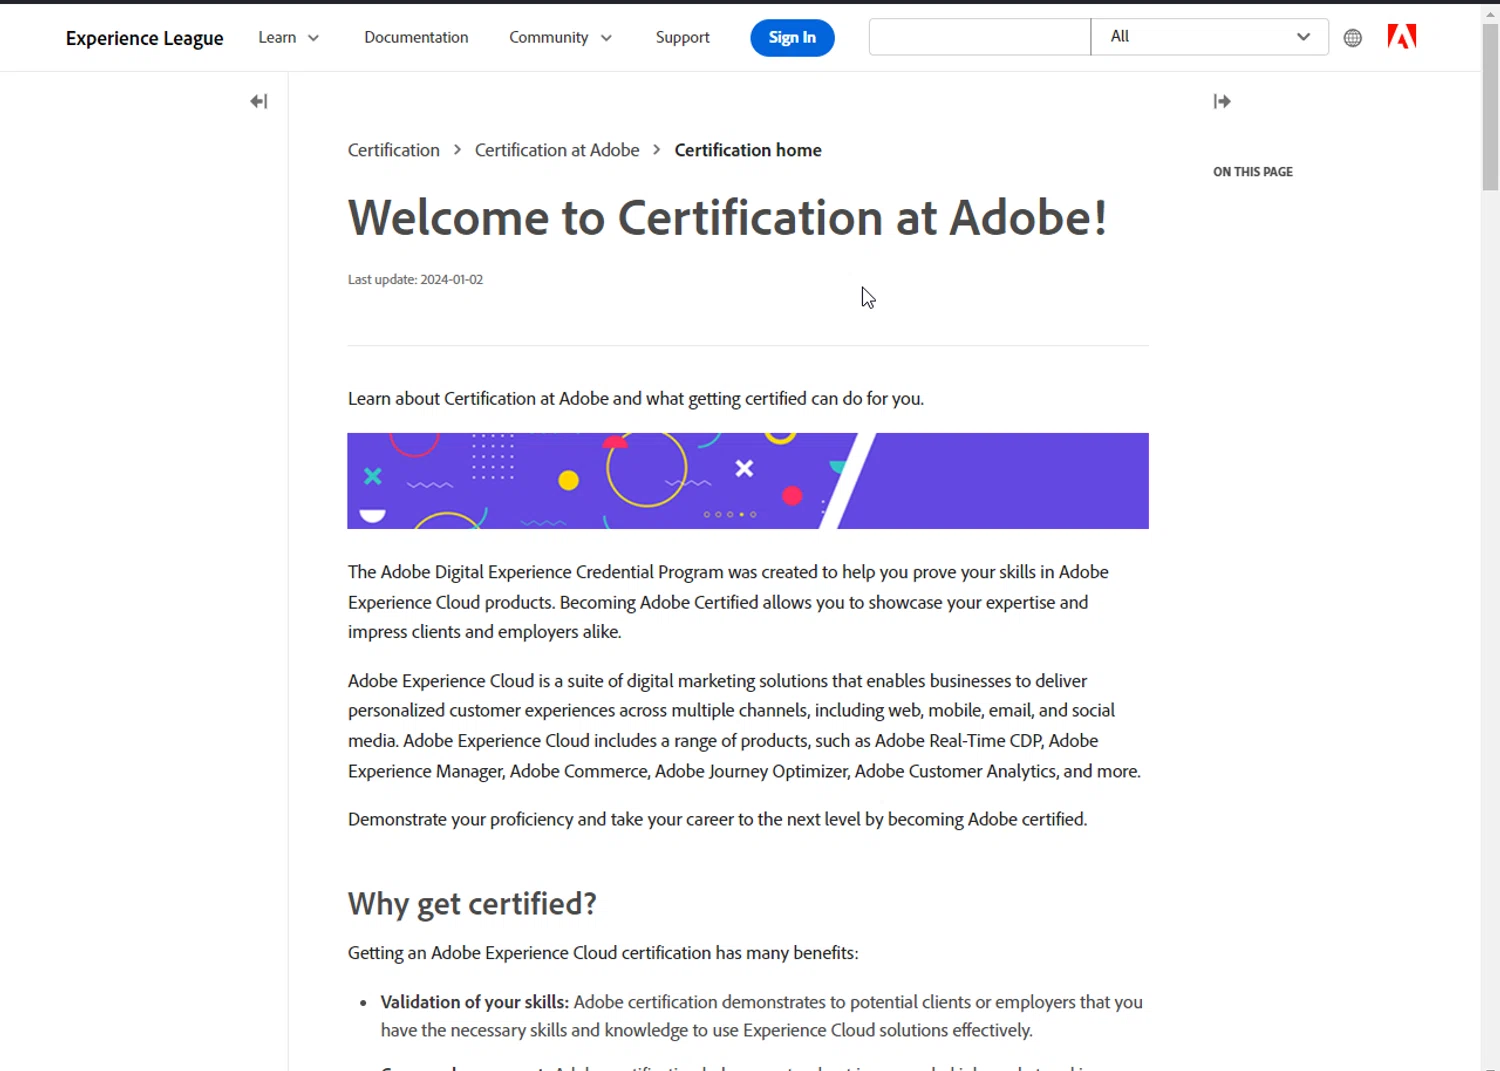Click the 'Last update: 2024-01-02' text
This screenshot has width=1500, height=1071.
pyautogui.click(x=415, y=280)
